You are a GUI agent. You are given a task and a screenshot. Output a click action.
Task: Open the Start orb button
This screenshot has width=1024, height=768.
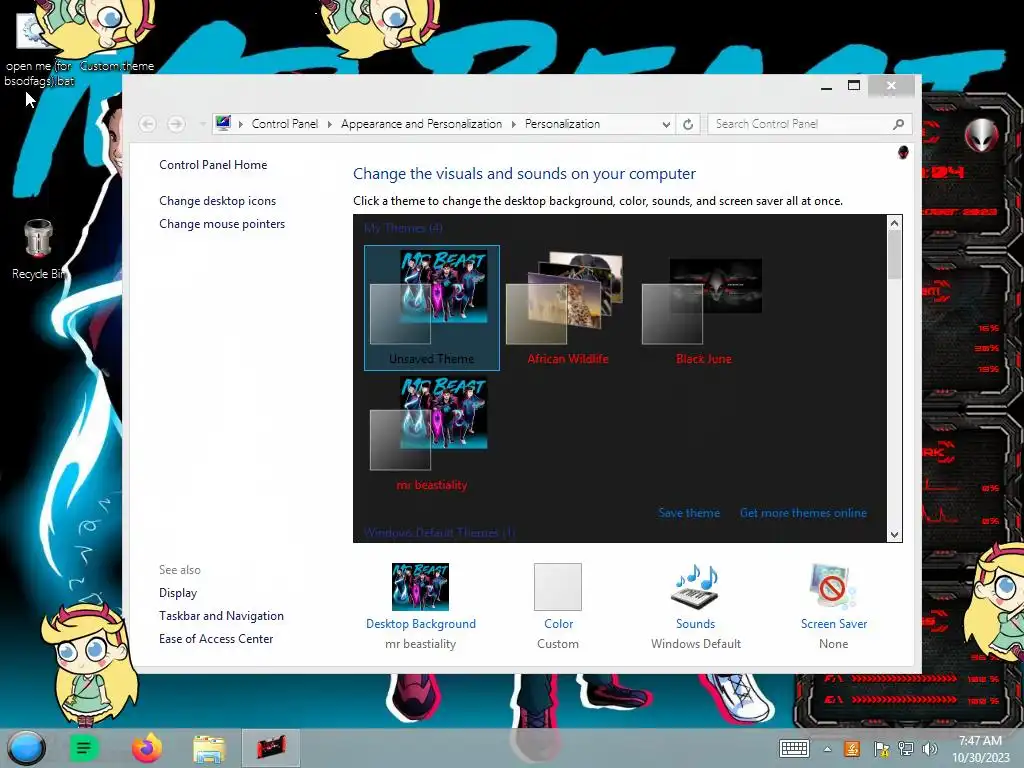[26, 748]
